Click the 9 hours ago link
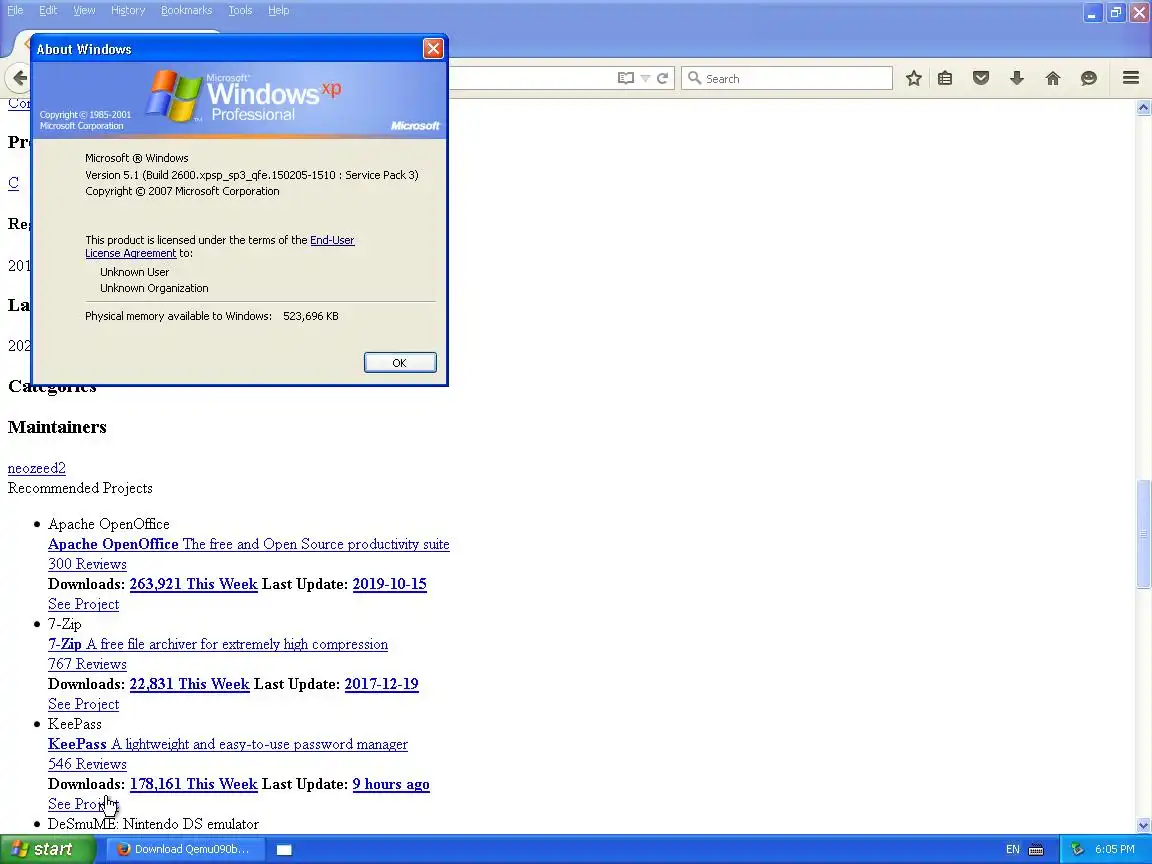The width and height of the screenshot is (1152, 864). click(391, 783)
